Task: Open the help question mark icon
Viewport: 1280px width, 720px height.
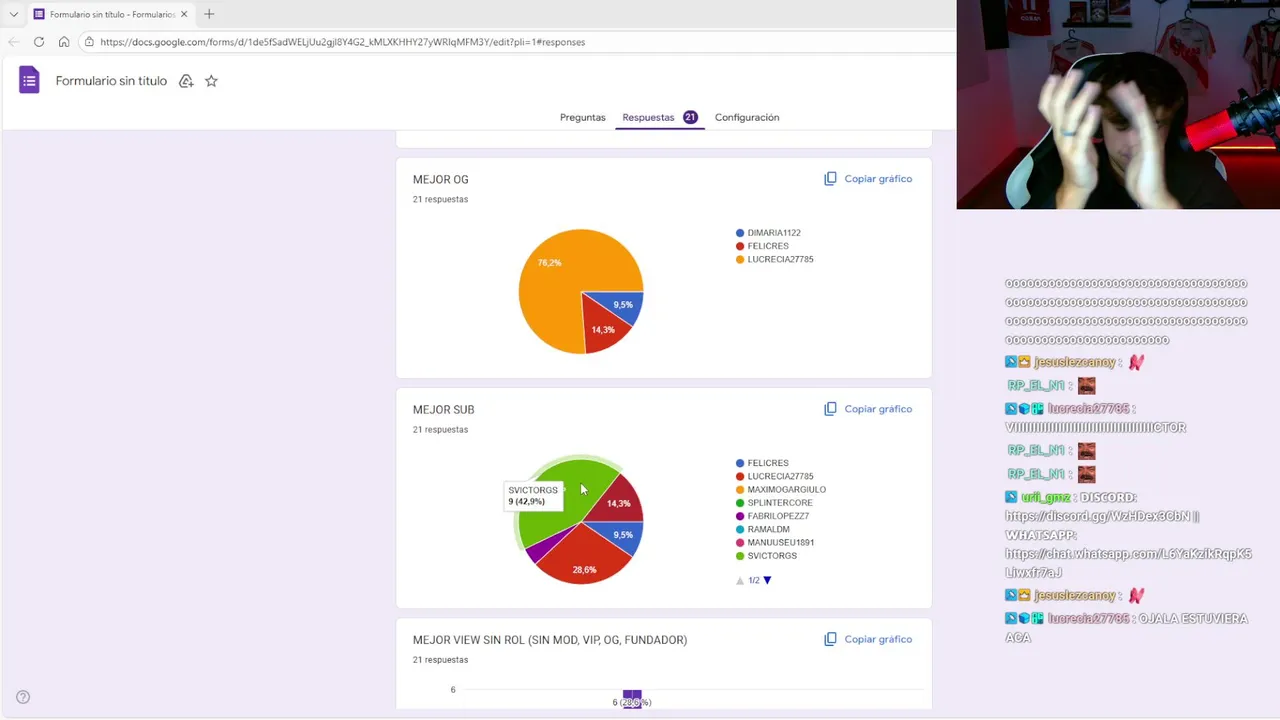Action: pos(23,697)
